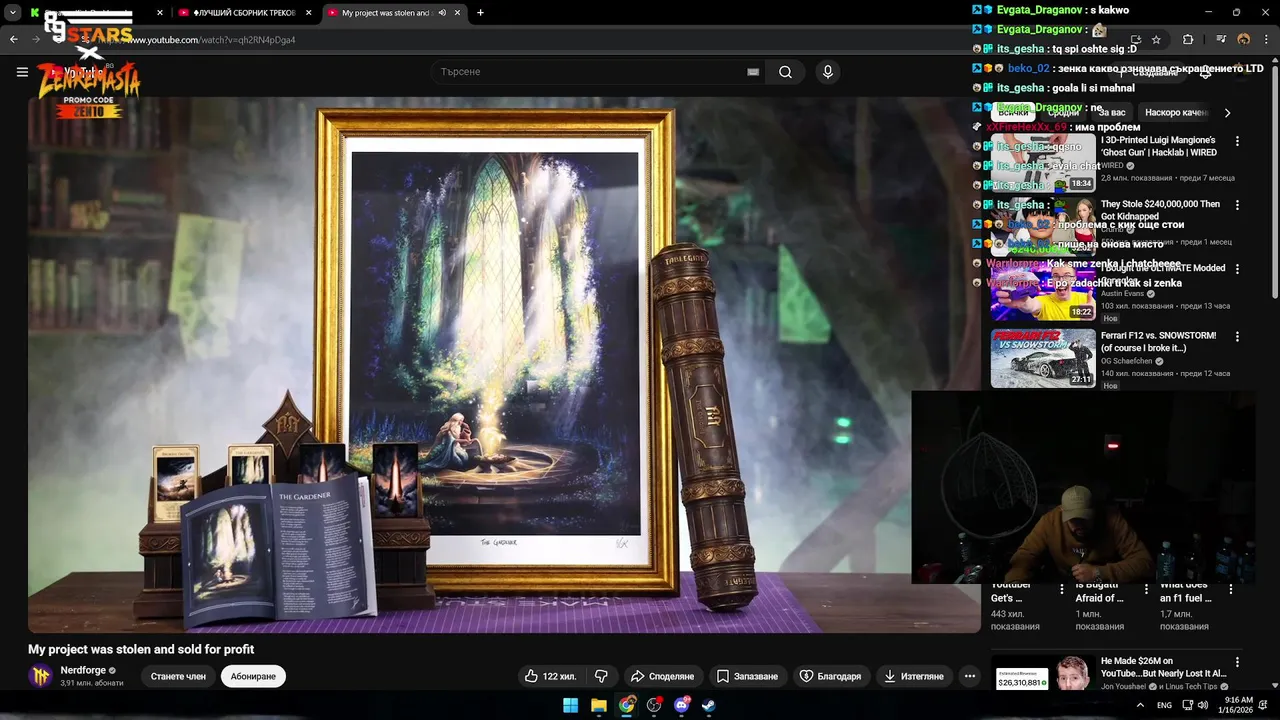This screenshot has height=720, width=1280.
Task: Open more actions ellipsis below the video
Action: pyautogui.click(x=969, y=676)
